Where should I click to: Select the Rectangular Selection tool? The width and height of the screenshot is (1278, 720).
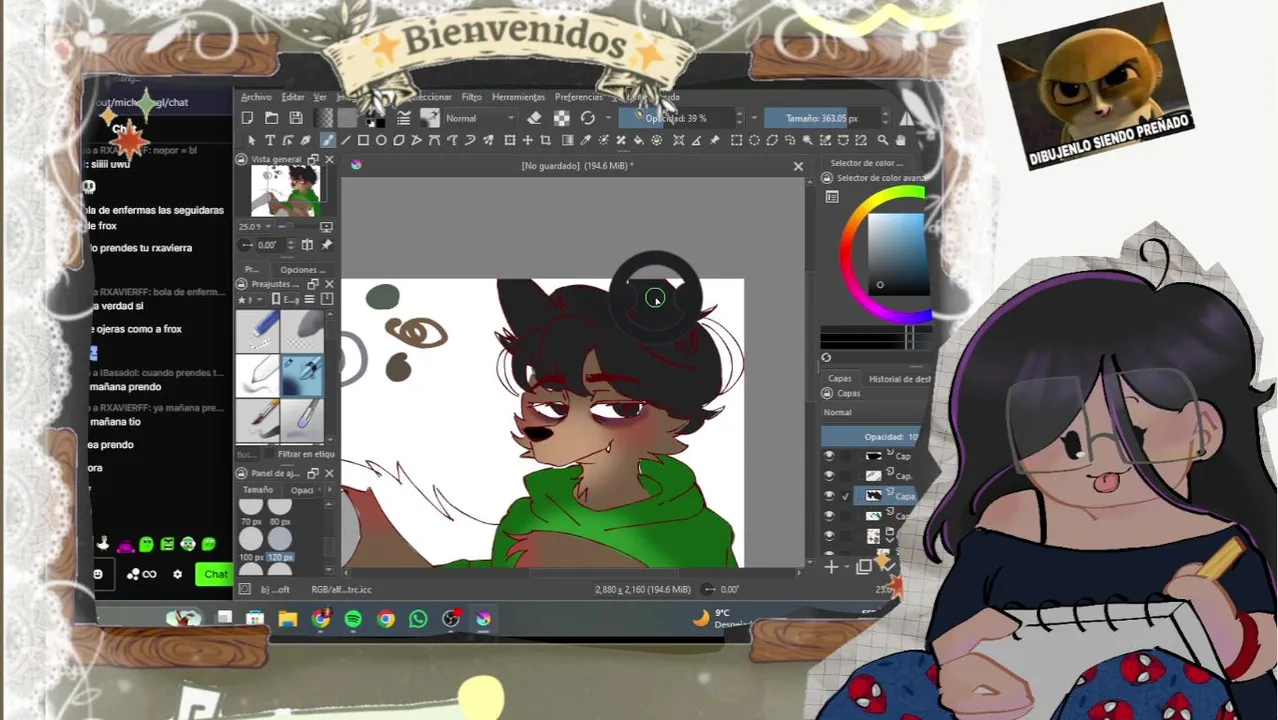point(735,140)
